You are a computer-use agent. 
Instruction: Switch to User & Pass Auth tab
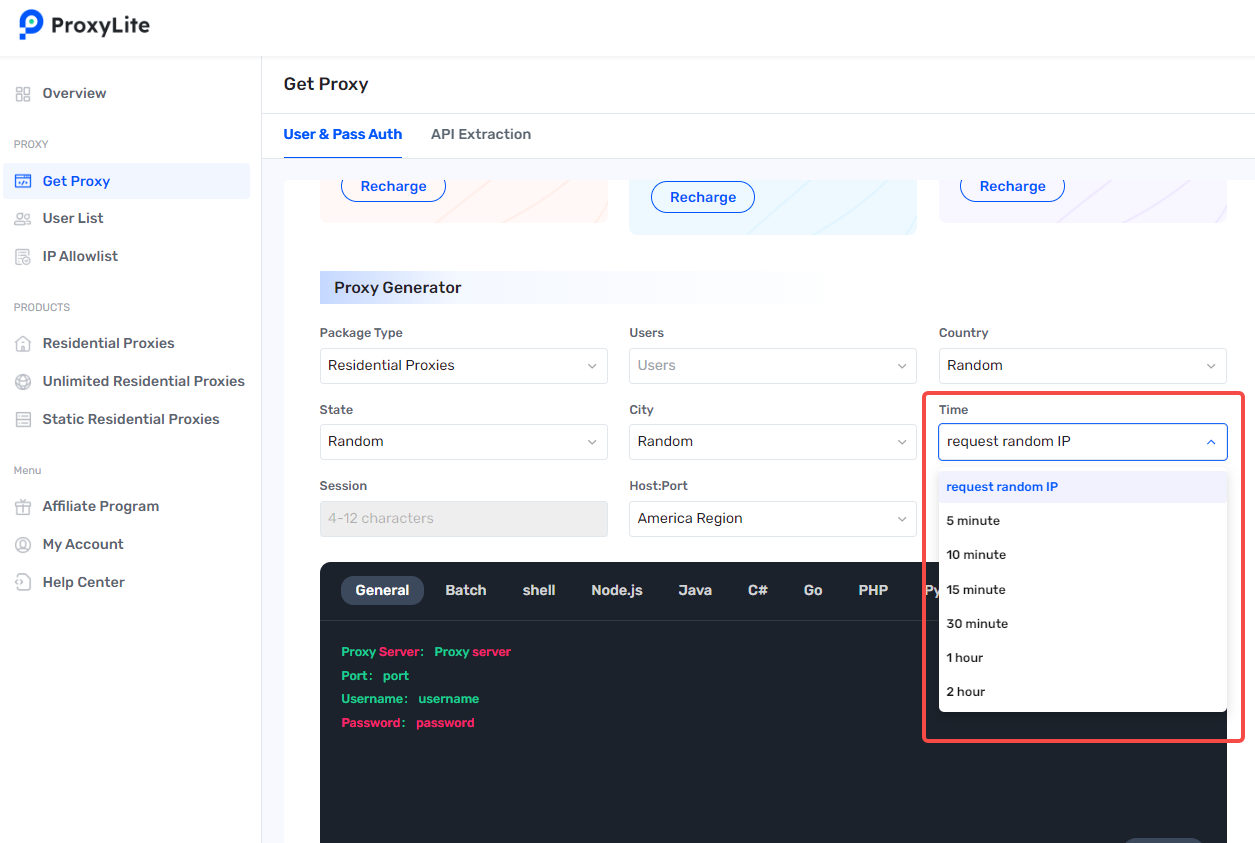(343, 134)
